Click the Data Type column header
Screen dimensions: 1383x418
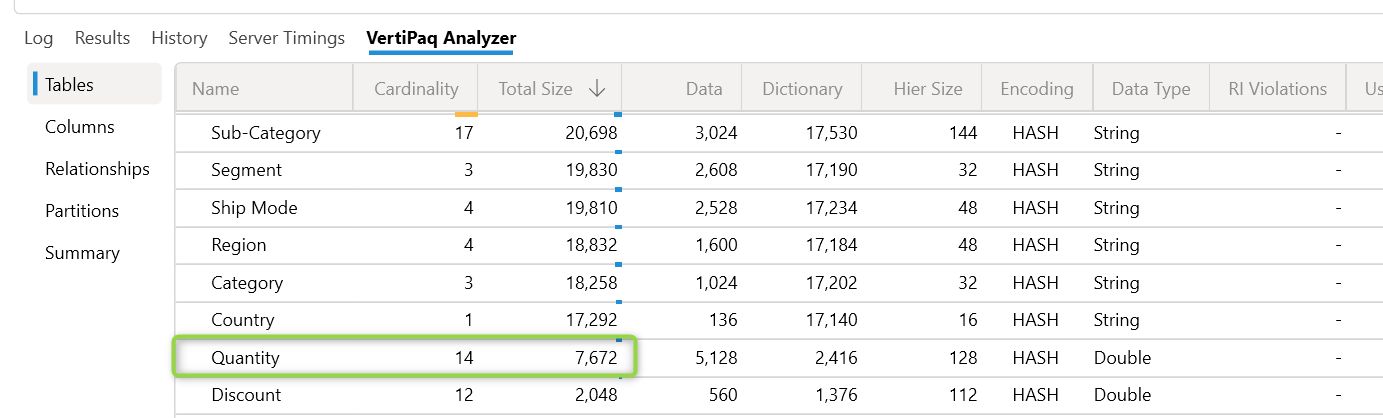(1151, 89)
